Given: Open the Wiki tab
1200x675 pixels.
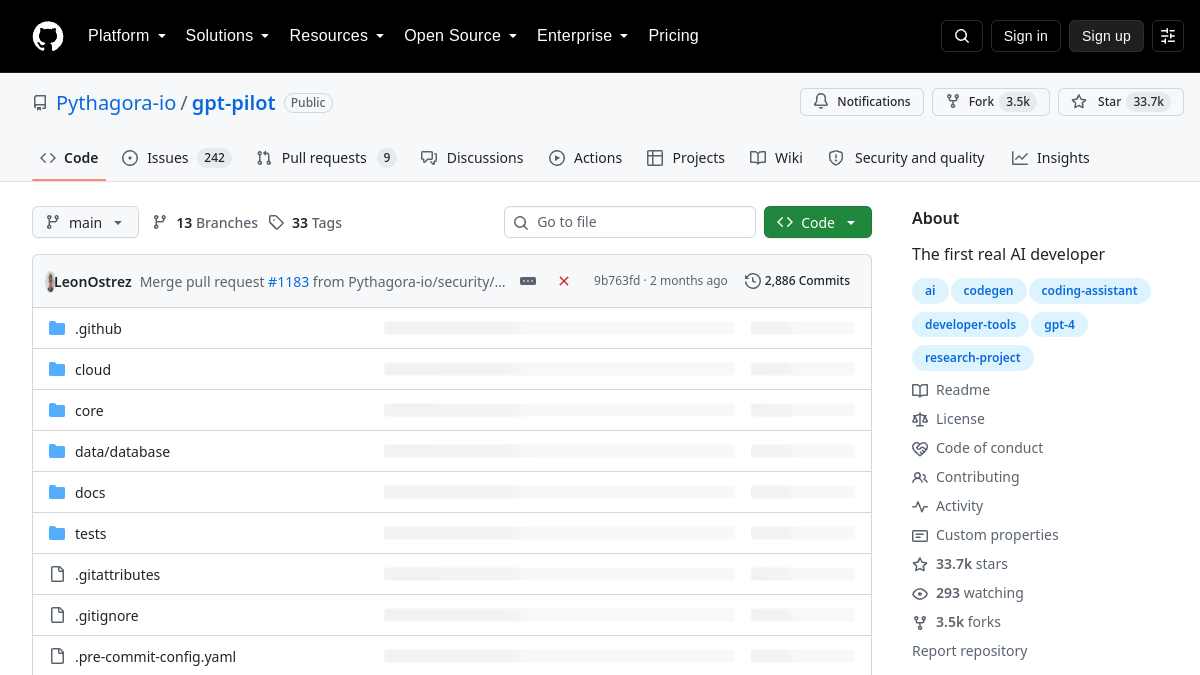Looking at the screenshot, I should [776, 158].
